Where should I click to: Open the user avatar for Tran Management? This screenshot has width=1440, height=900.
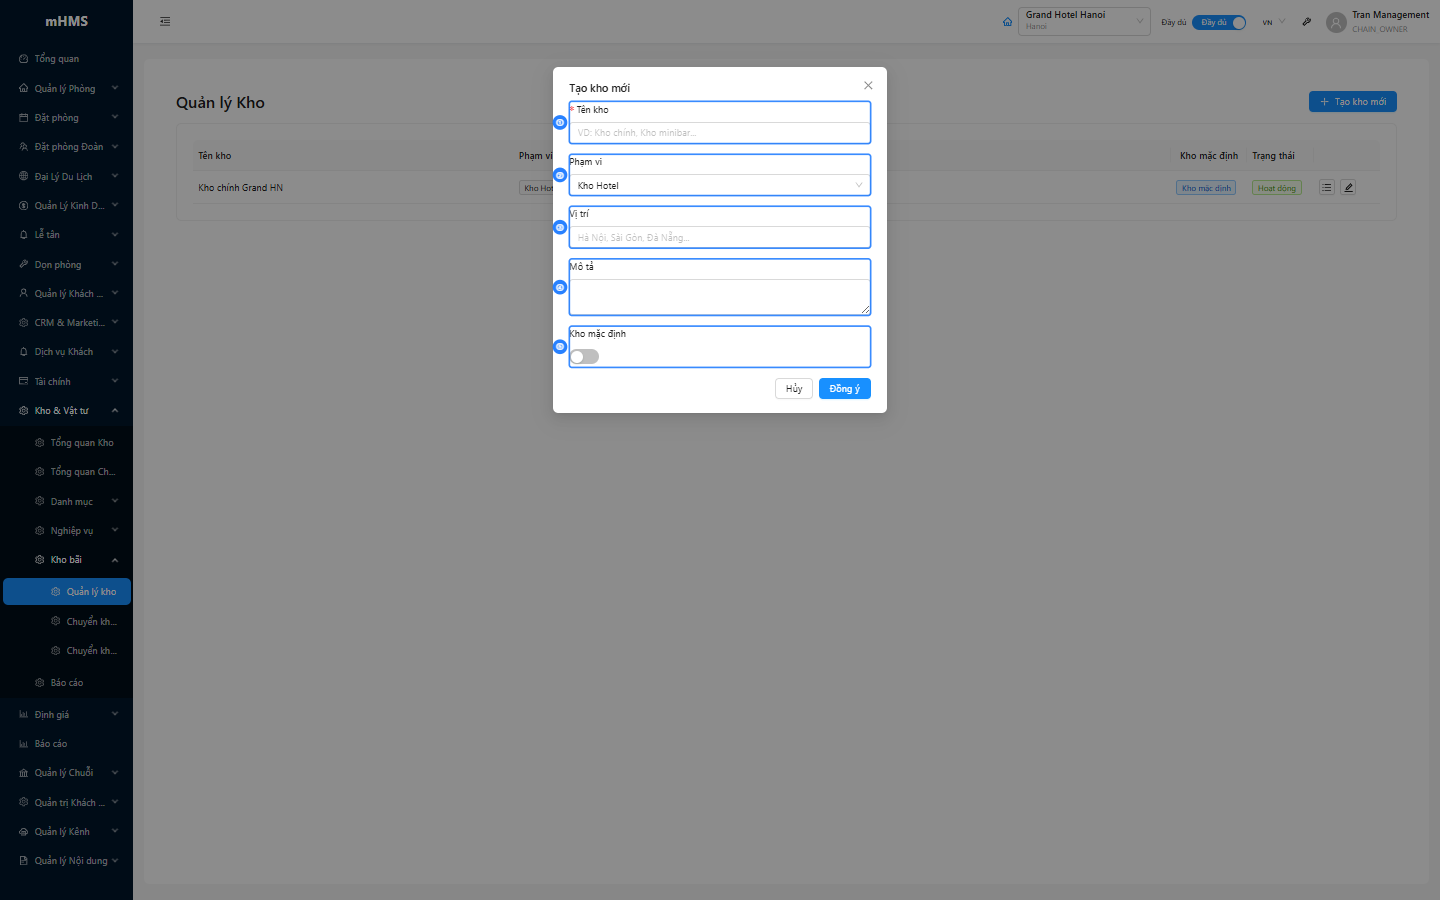(1336, 22)
